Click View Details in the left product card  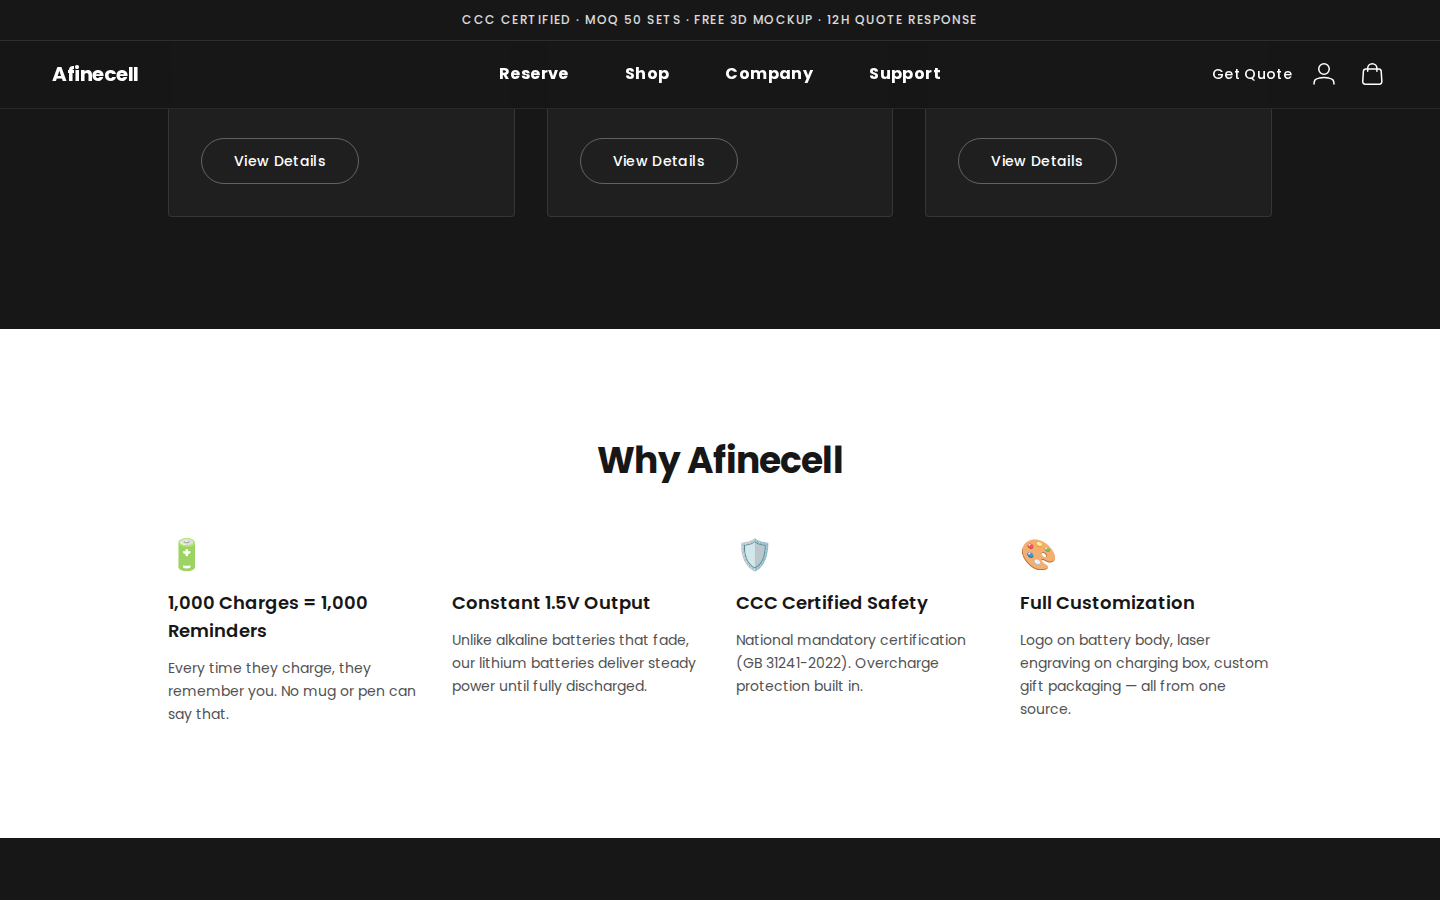pos(280,161)
